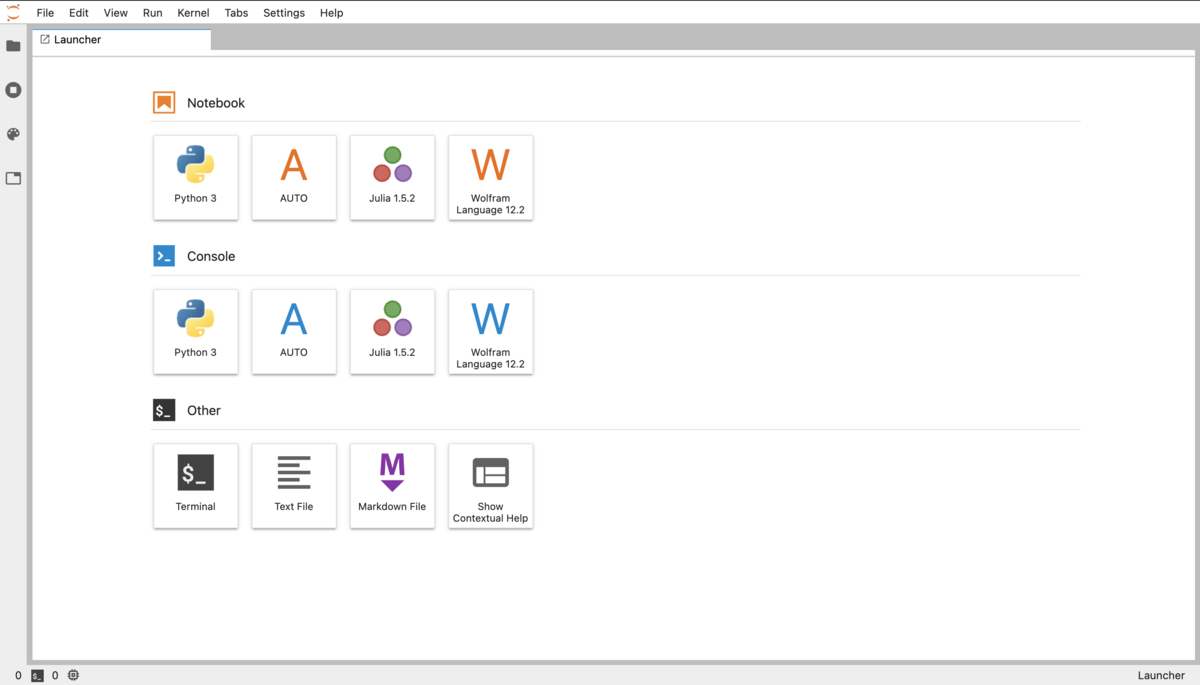Start an AUTO console
Image resolution: width=1200 pixels, height=685 pixels.
(294, 332)
